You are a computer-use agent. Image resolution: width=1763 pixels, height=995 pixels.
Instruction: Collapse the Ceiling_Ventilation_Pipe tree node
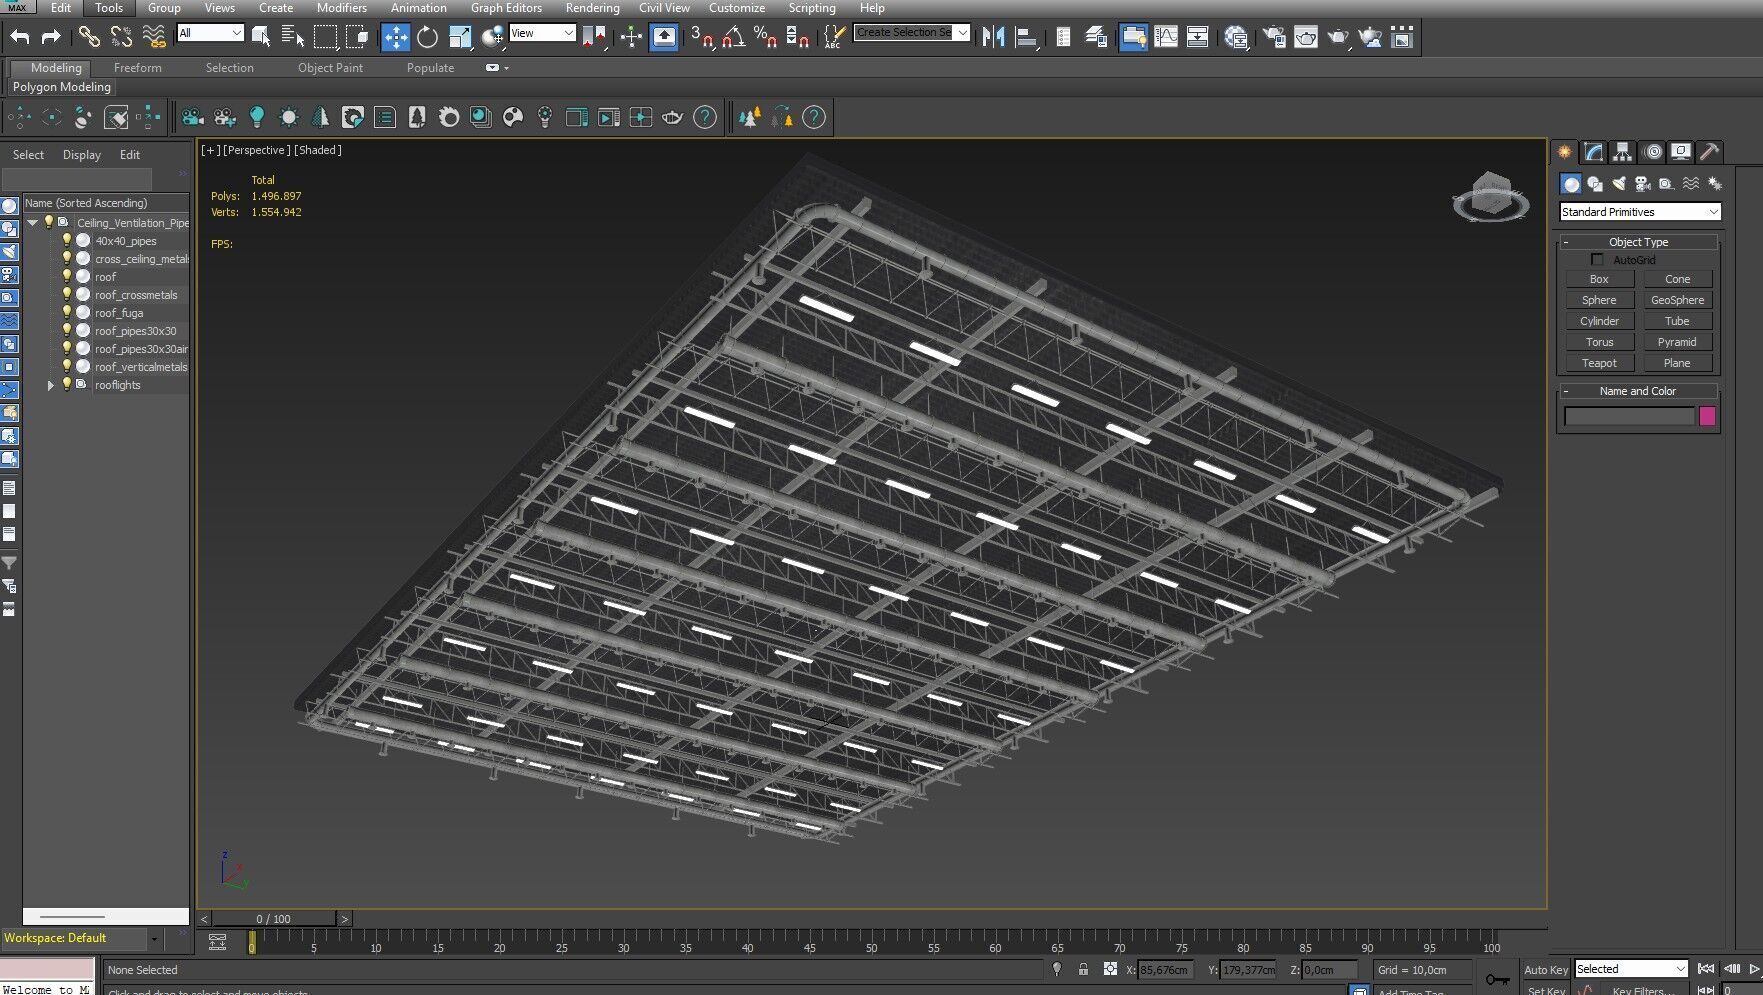click(33, 222)
